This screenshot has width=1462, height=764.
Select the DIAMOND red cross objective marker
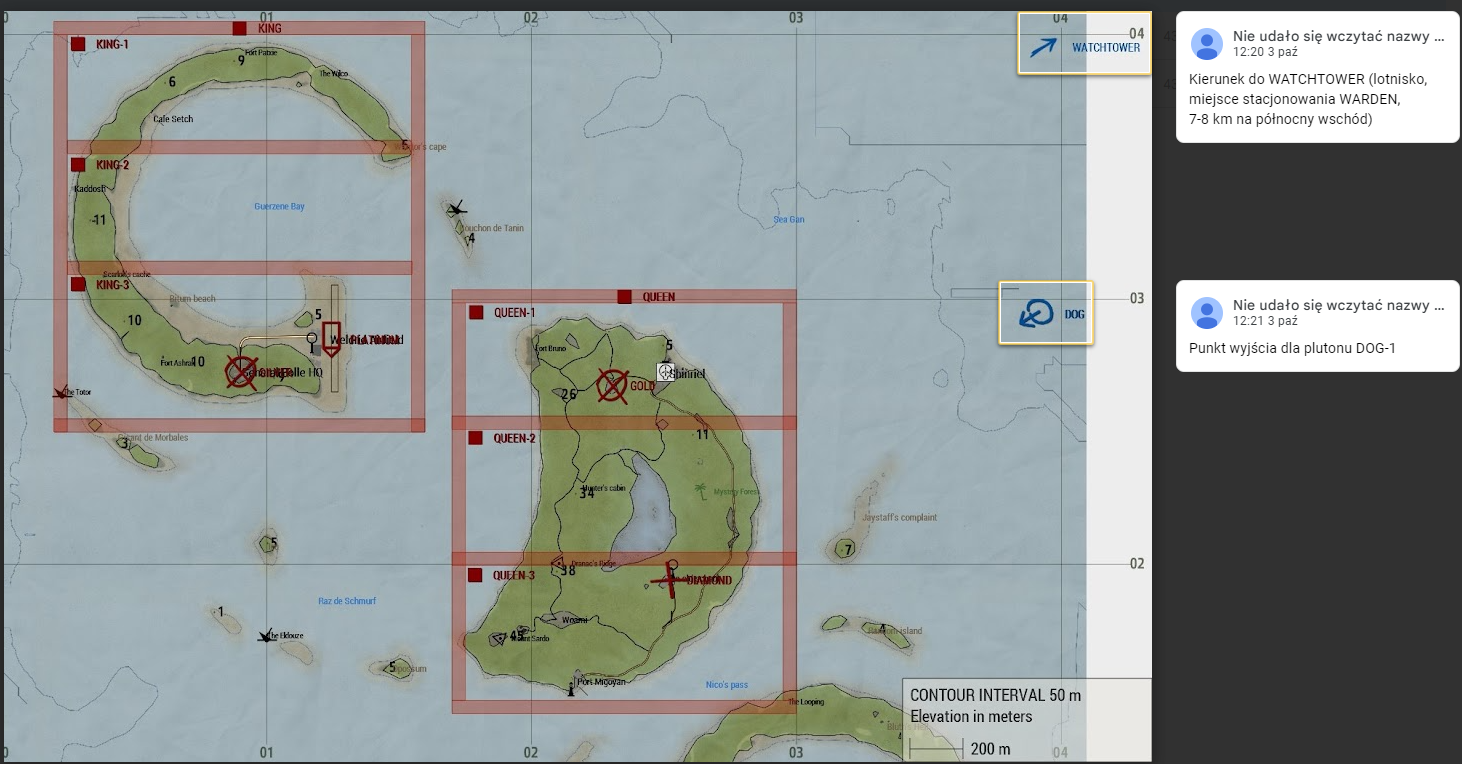(671, 580)
